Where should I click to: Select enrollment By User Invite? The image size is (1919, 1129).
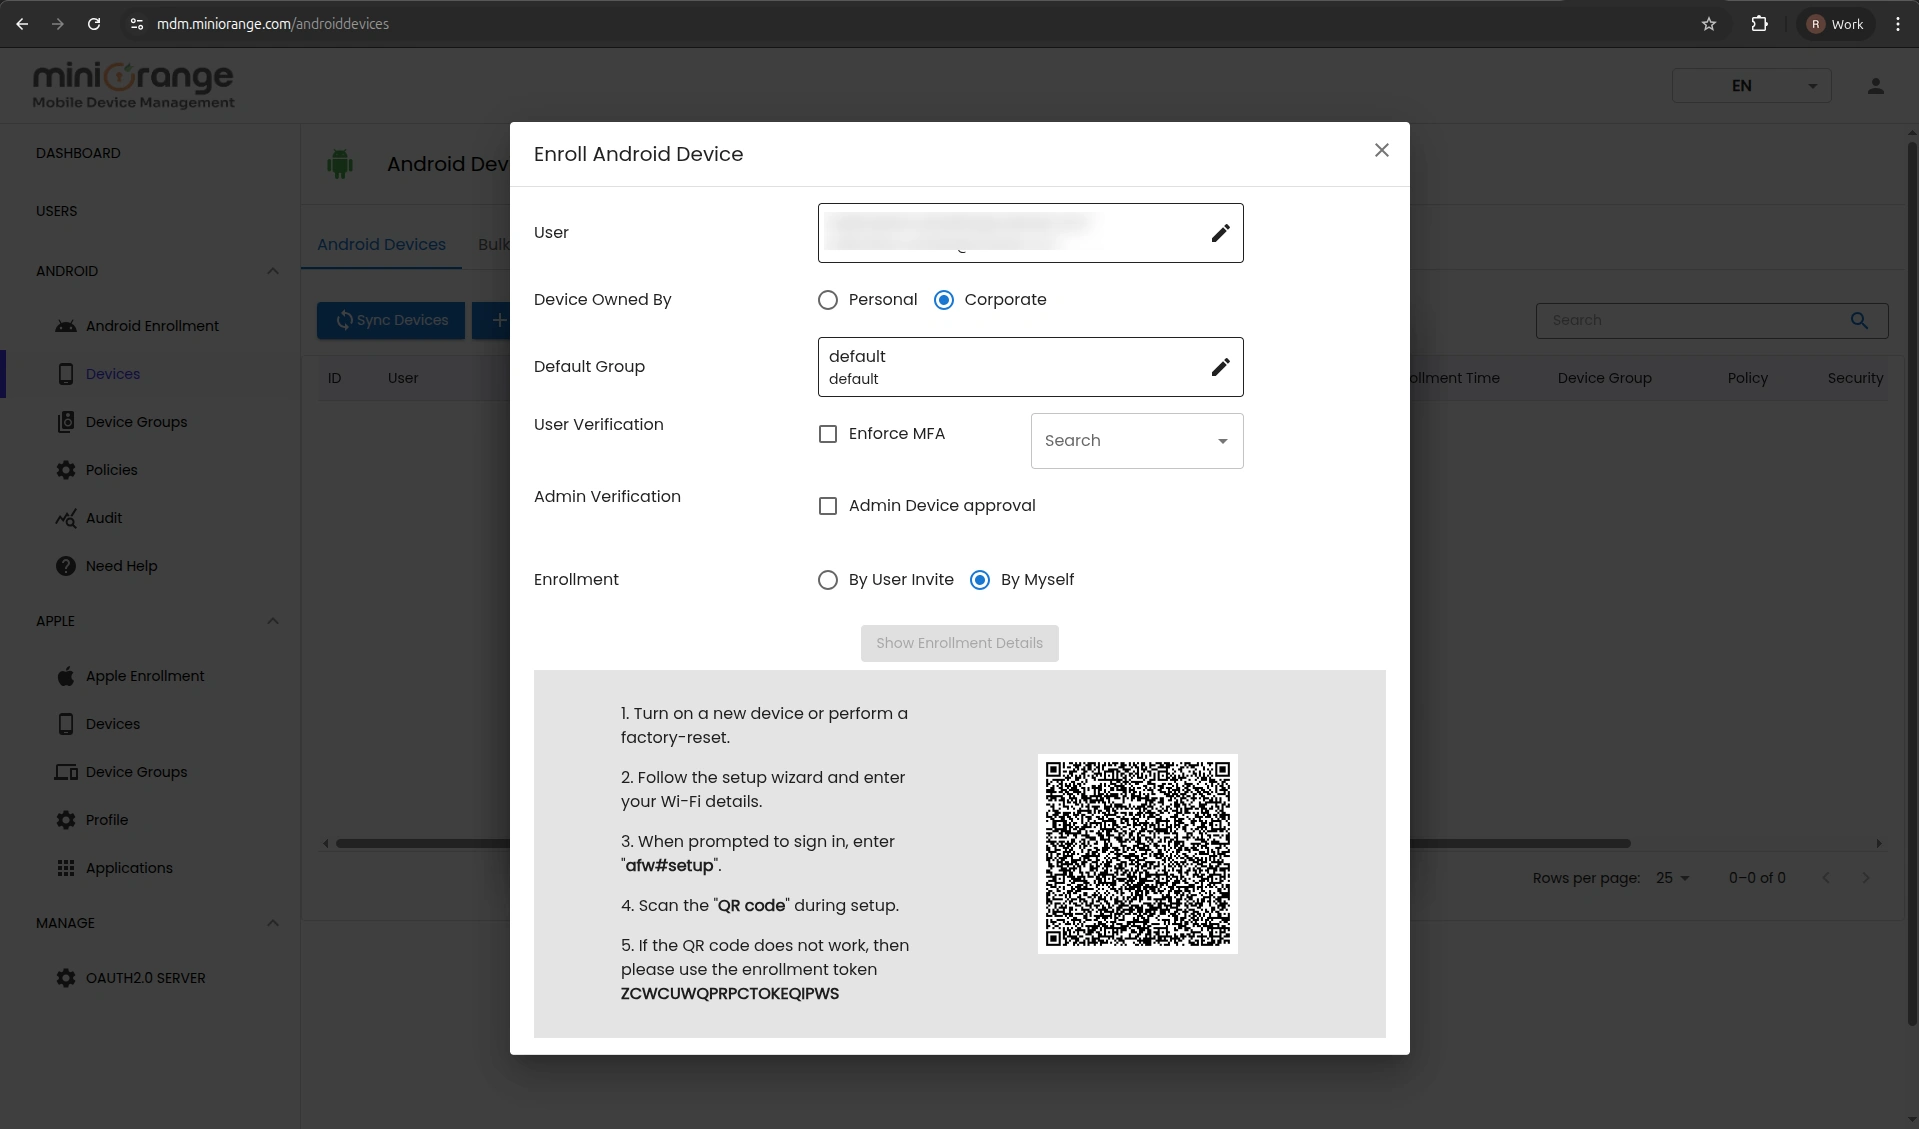click(x=828, y=580)
